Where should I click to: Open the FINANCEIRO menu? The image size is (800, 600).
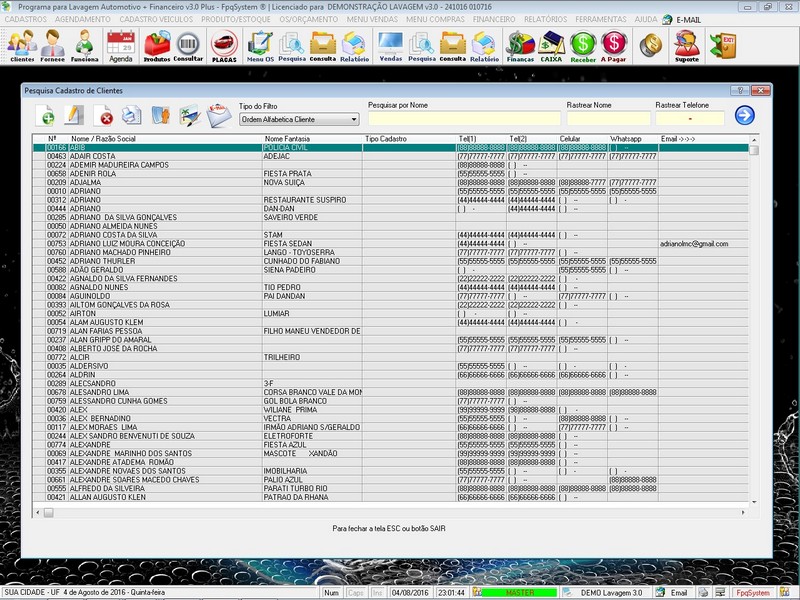point(494,19)
